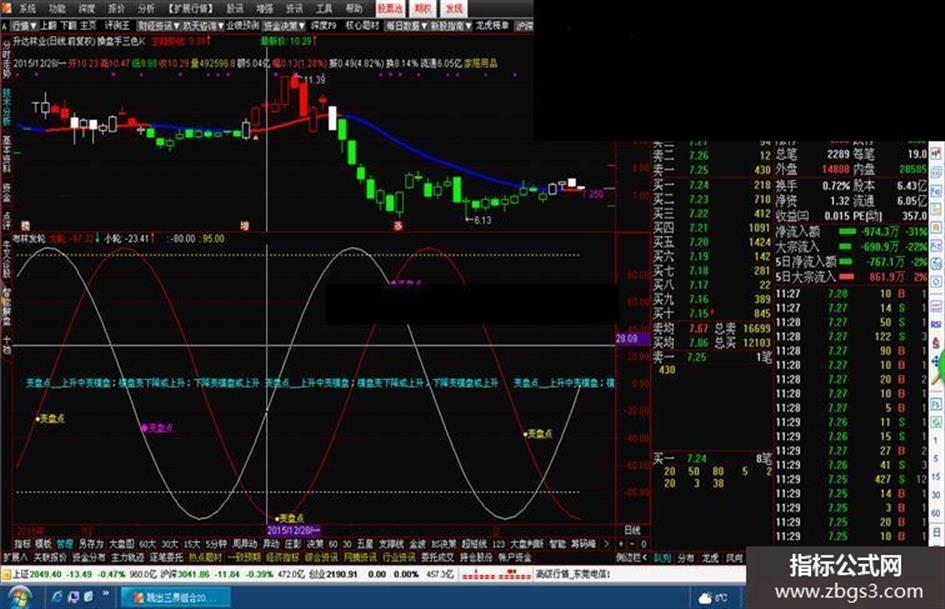Select the 大盘判断 tab
945x609 pixels.
pos(527,544)
